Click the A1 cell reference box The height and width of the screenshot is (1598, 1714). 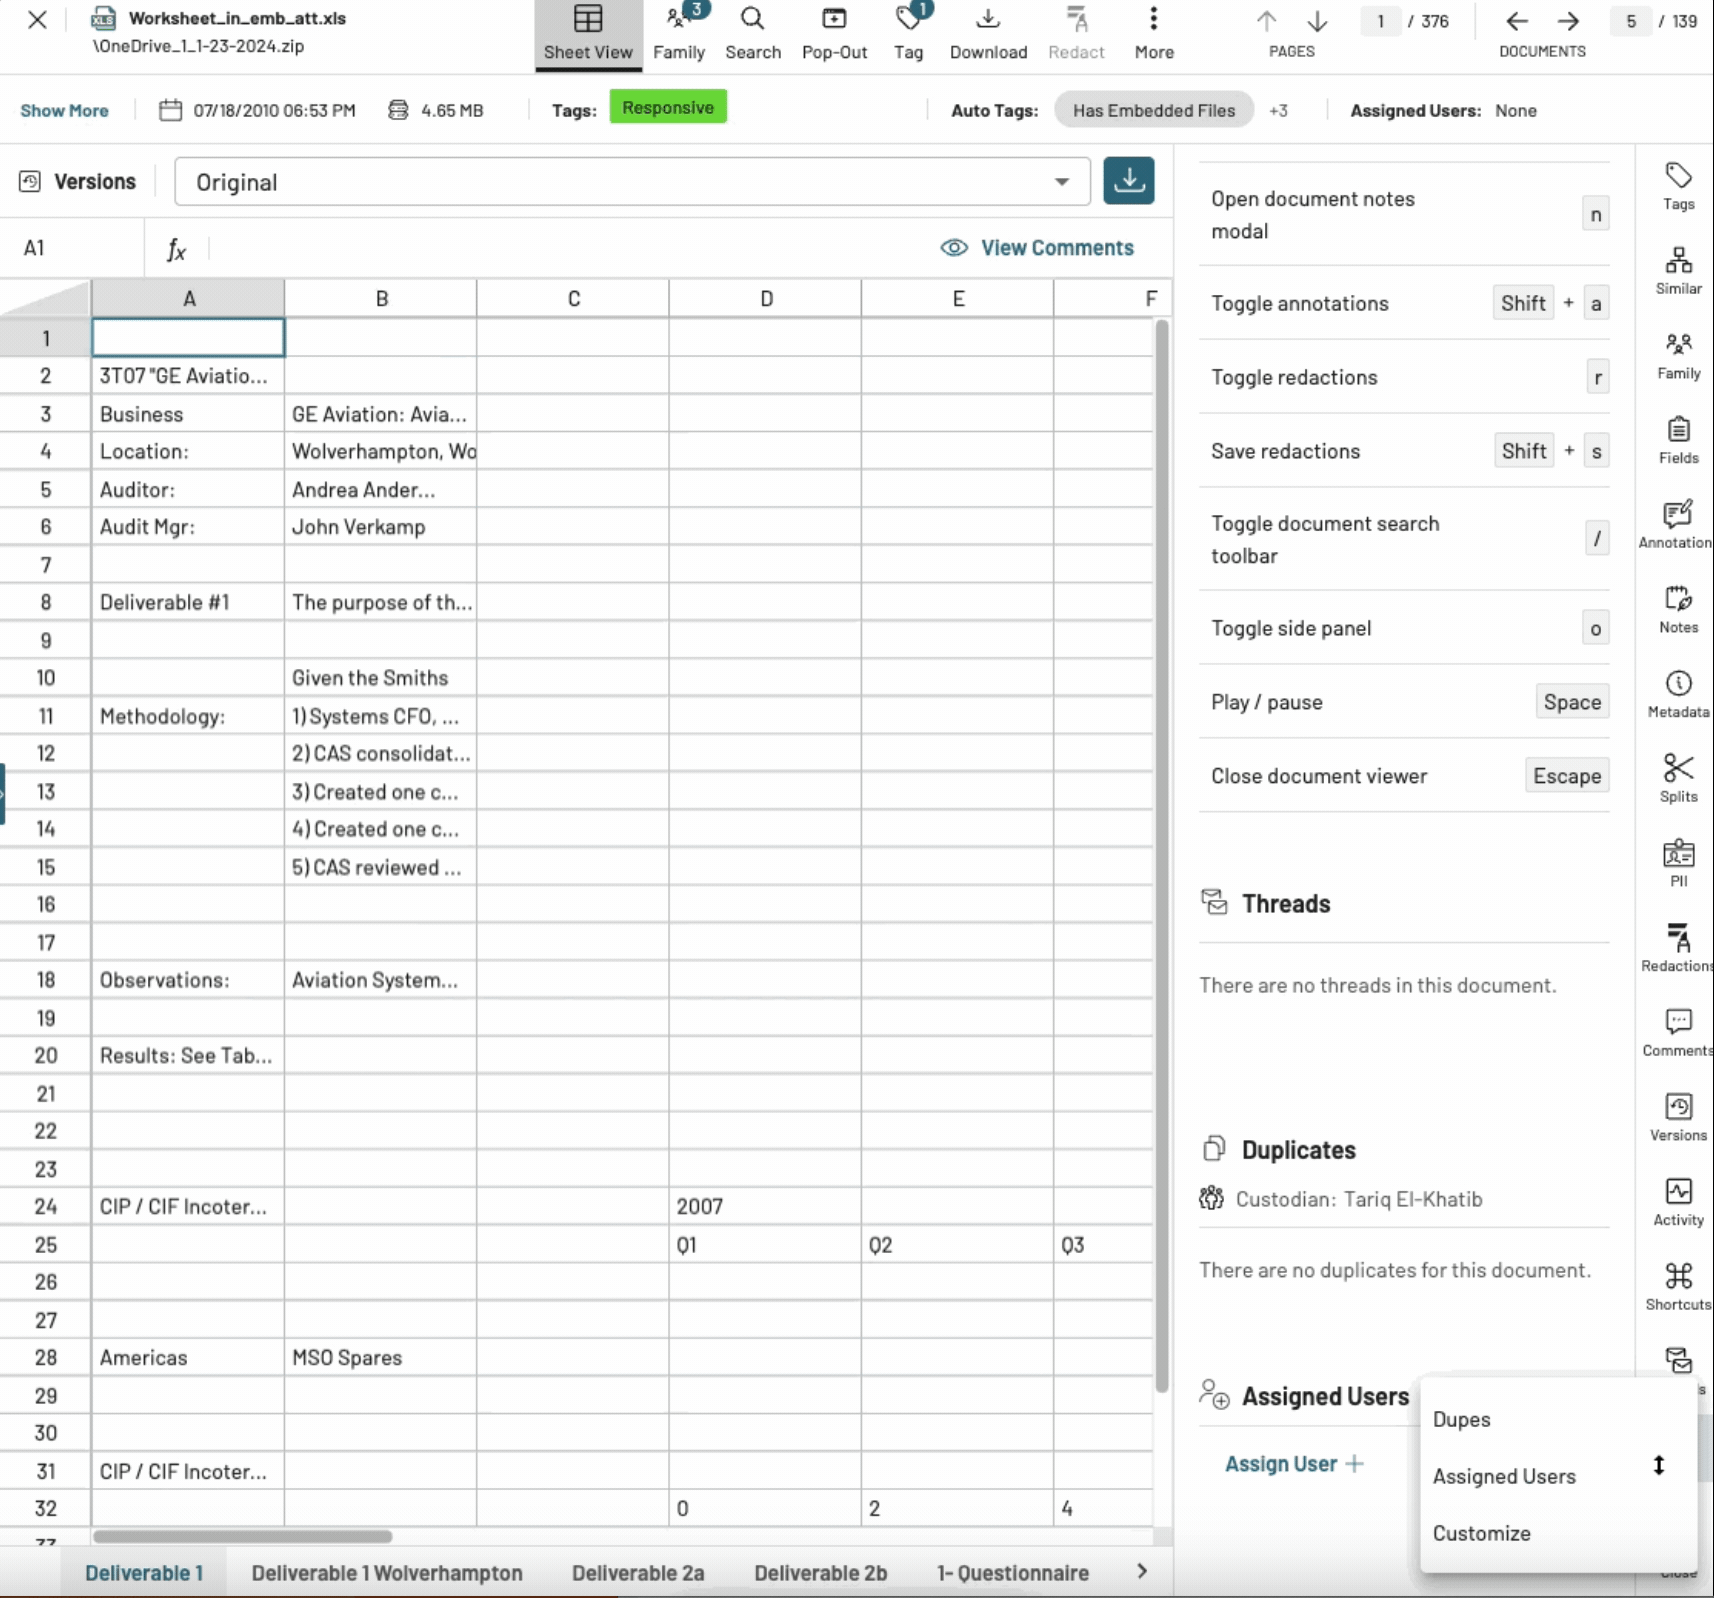pyautogui.click(x=72, y=248)
